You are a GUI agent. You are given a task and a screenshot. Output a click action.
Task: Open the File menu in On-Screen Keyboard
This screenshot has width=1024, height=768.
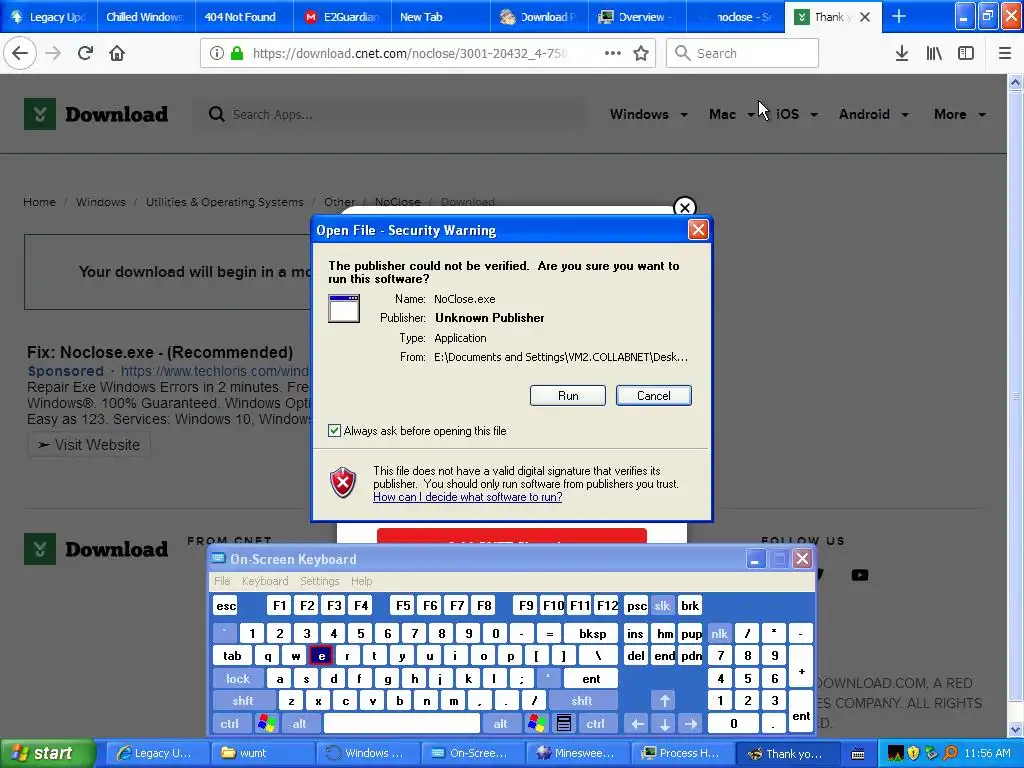tap(222, 581)
